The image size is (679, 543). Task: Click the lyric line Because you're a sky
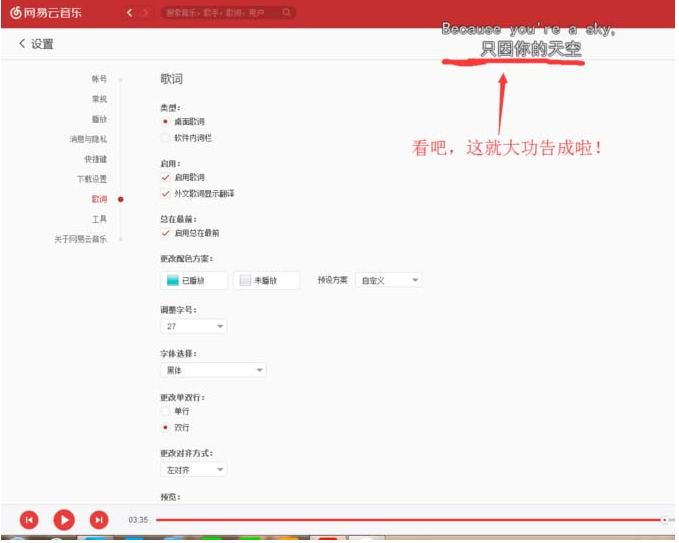[x=529, y=29]
